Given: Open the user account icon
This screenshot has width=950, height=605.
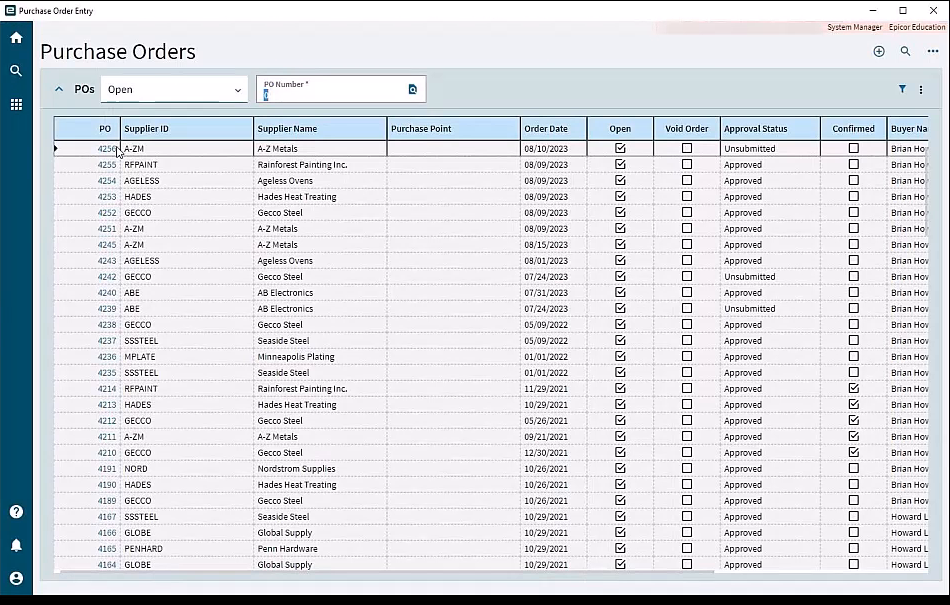Looking at the screenshot, I should tap(16, 578).
